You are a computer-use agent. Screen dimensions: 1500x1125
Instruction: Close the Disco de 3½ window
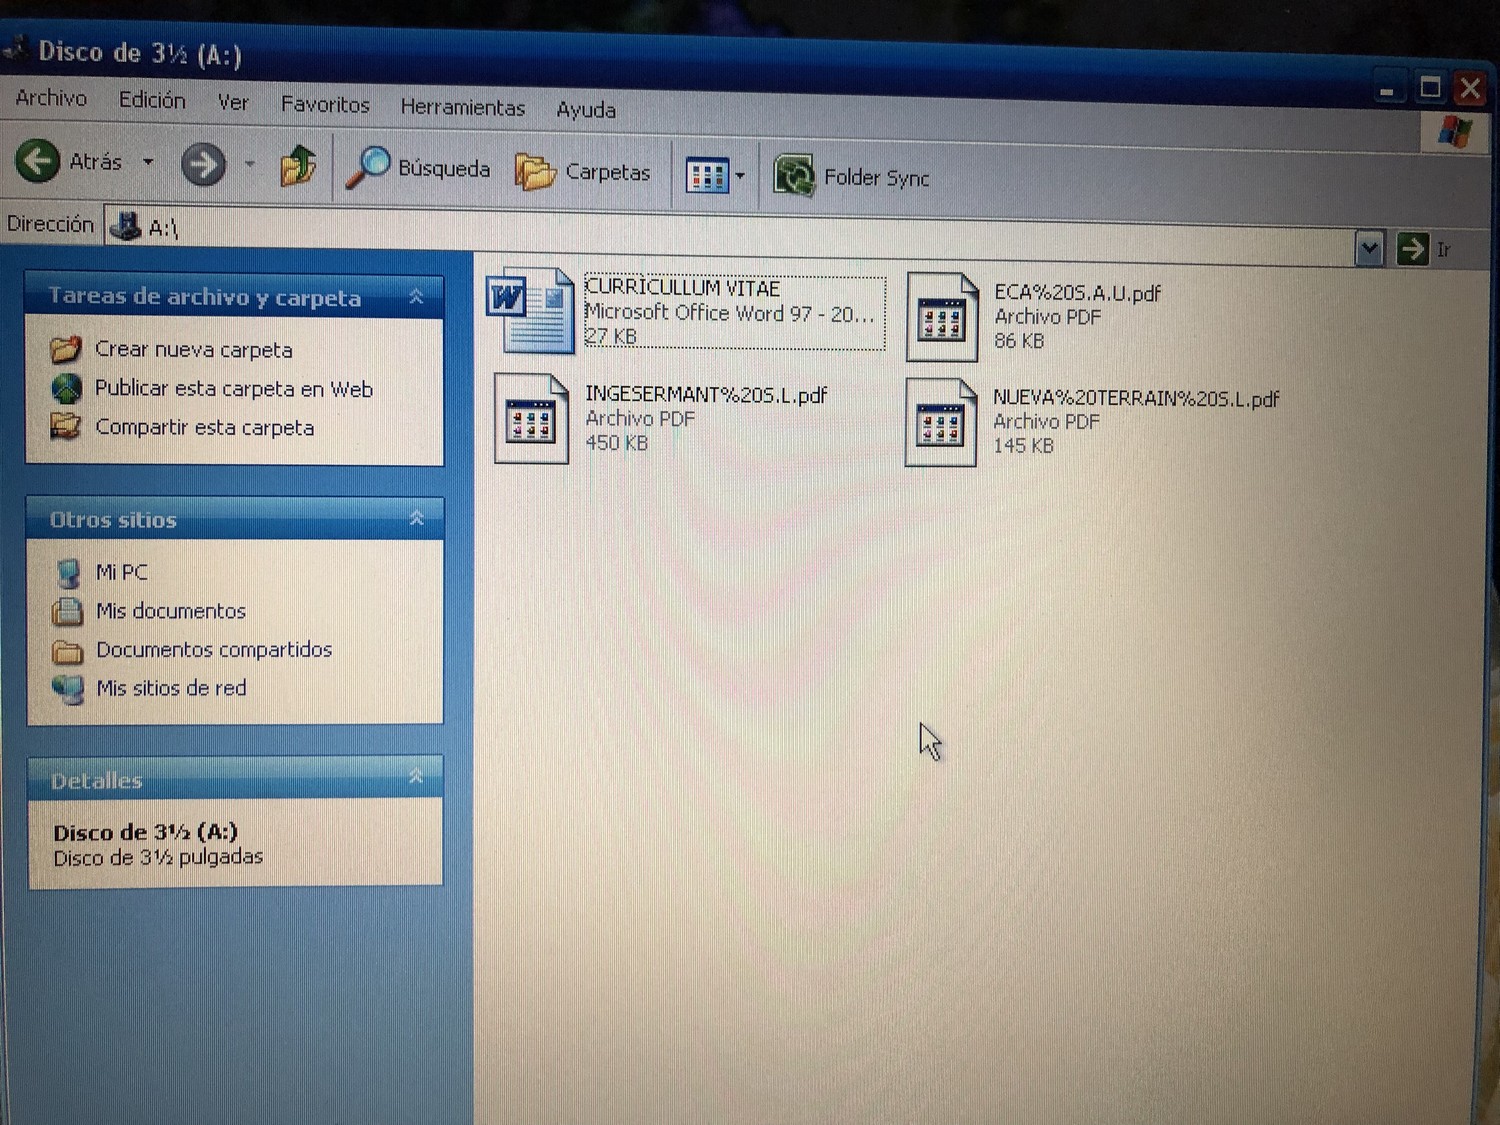[1470, 88]
